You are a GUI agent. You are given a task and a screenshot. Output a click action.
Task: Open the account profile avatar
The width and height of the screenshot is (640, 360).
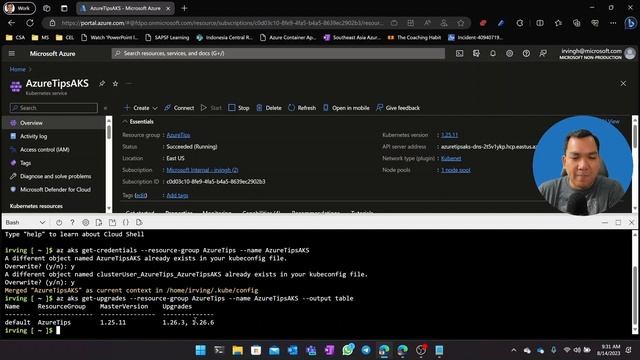click(x=630, y=53)
